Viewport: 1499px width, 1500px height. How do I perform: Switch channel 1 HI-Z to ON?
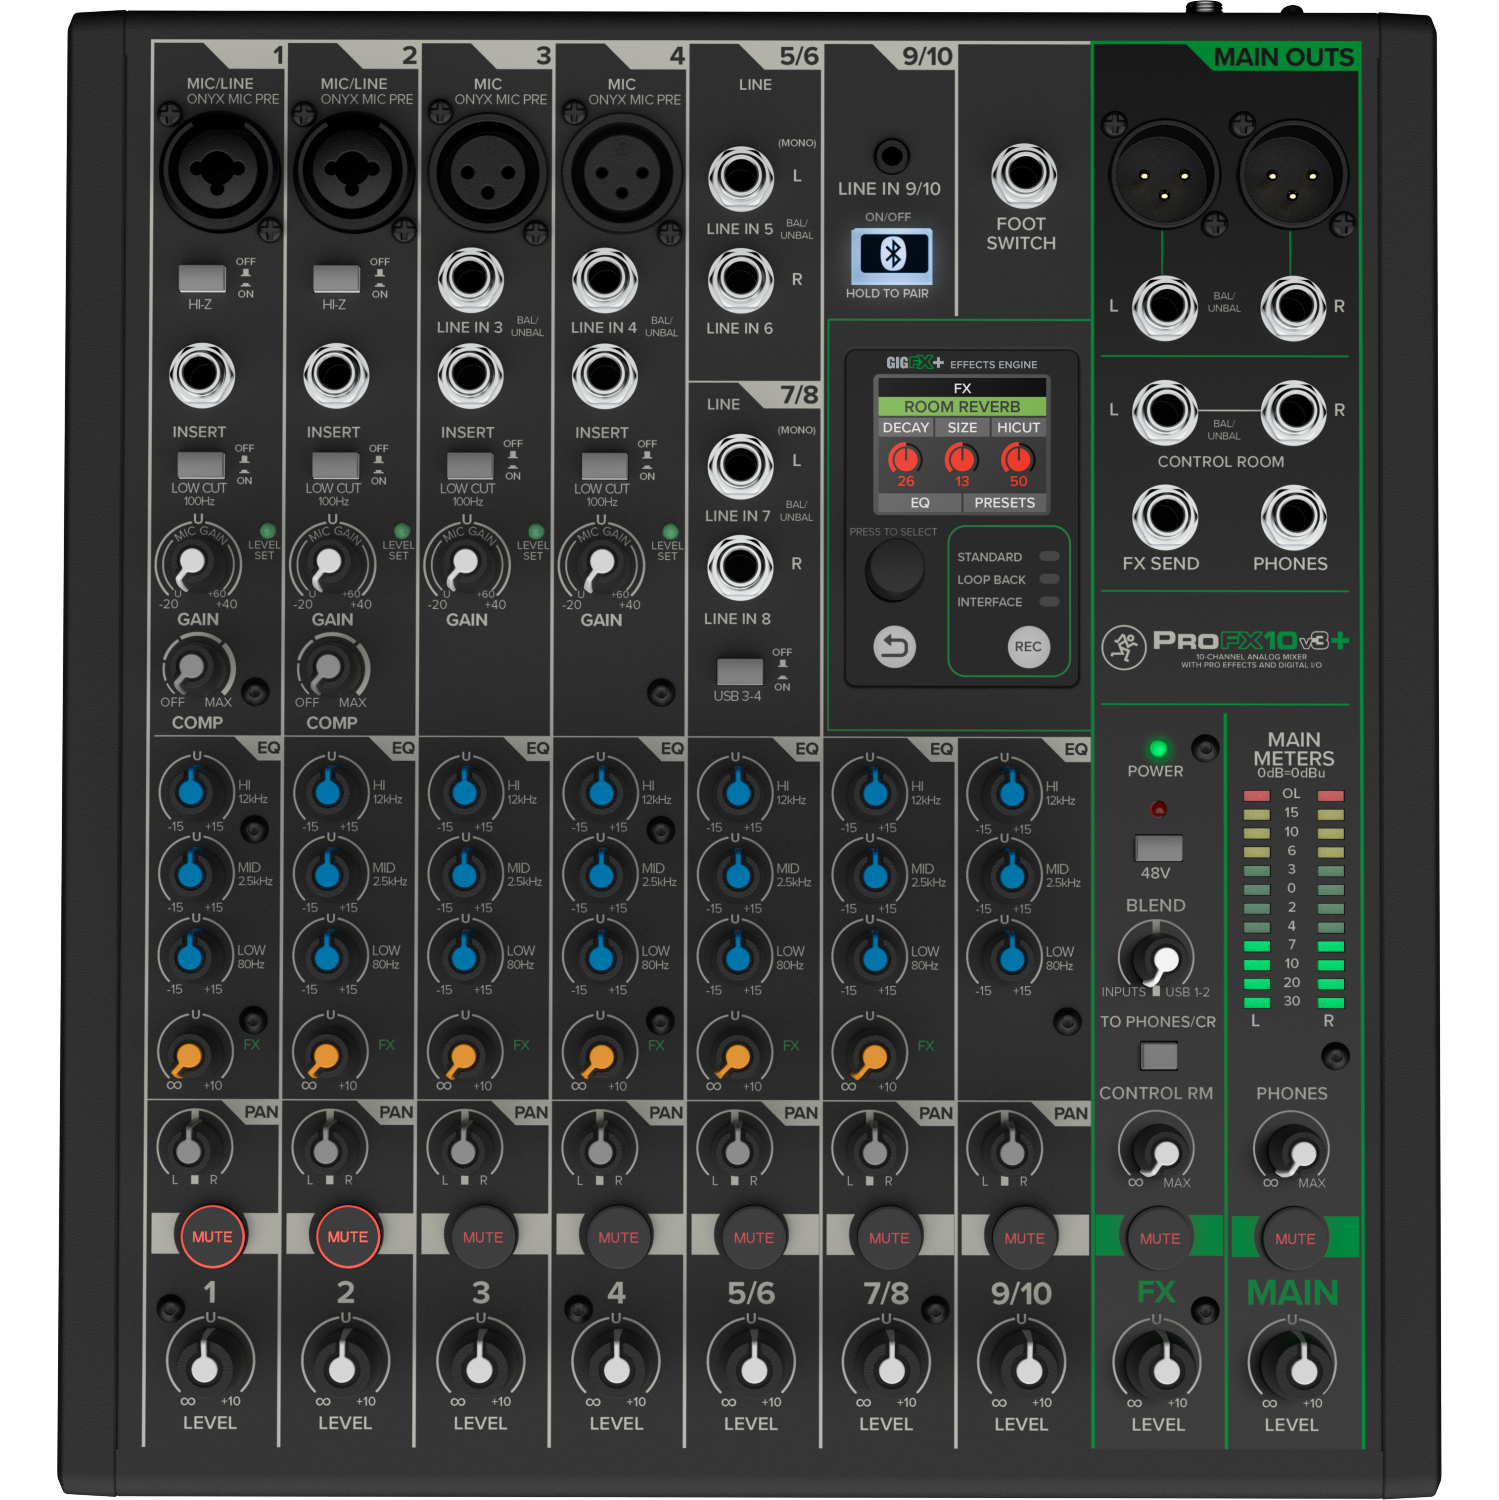[200, 277]
